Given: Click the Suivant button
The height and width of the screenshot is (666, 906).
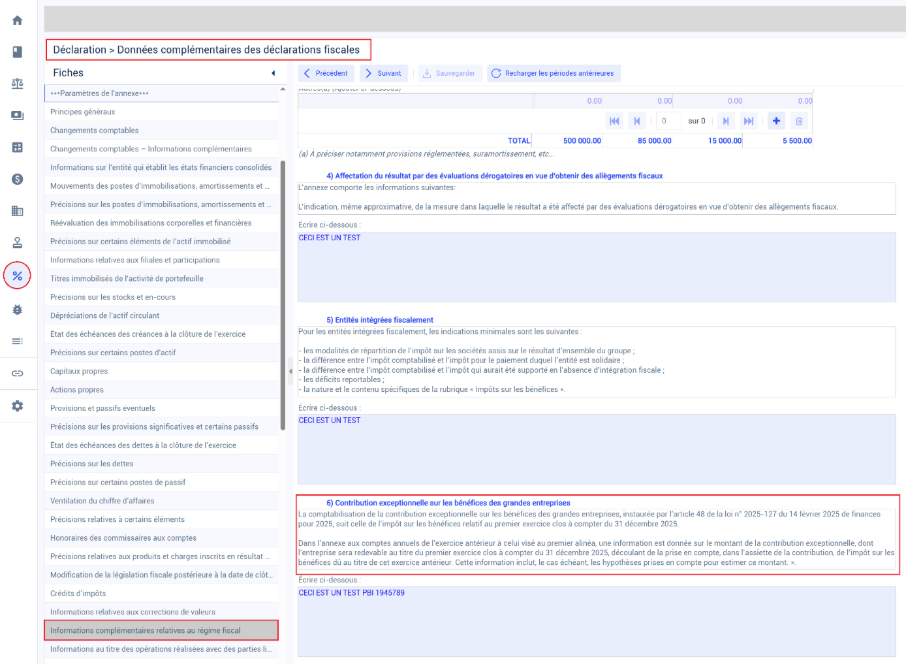Looking at the screenshot, I should tap(384, 73).
